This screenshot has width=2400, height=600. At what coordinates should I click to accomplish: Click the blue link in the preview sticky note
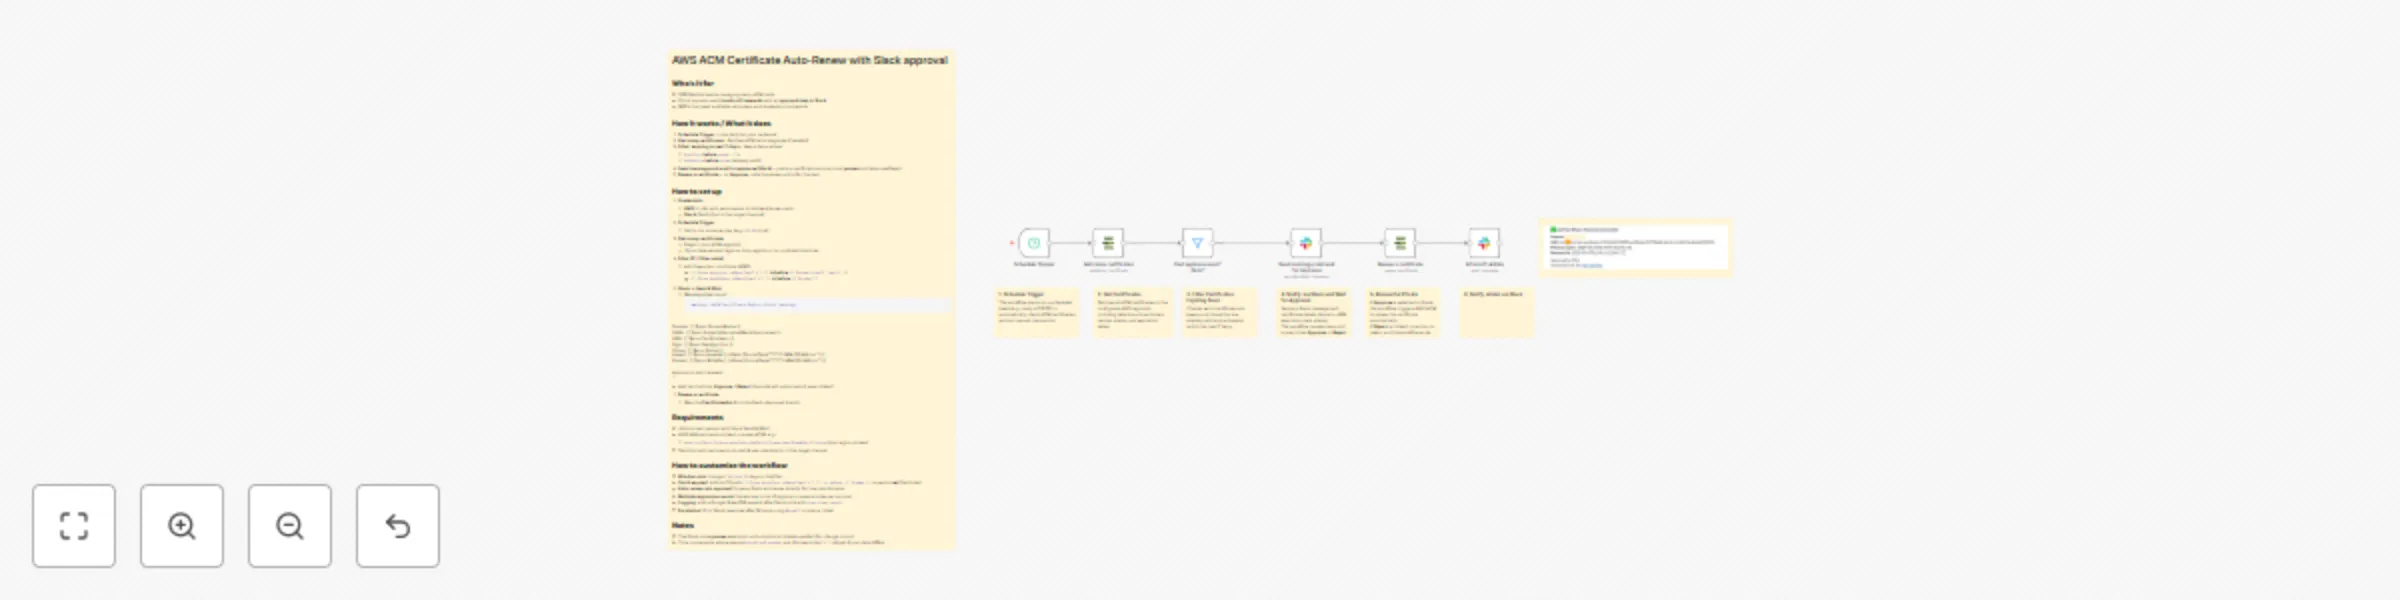click(x=1591, y=265)
